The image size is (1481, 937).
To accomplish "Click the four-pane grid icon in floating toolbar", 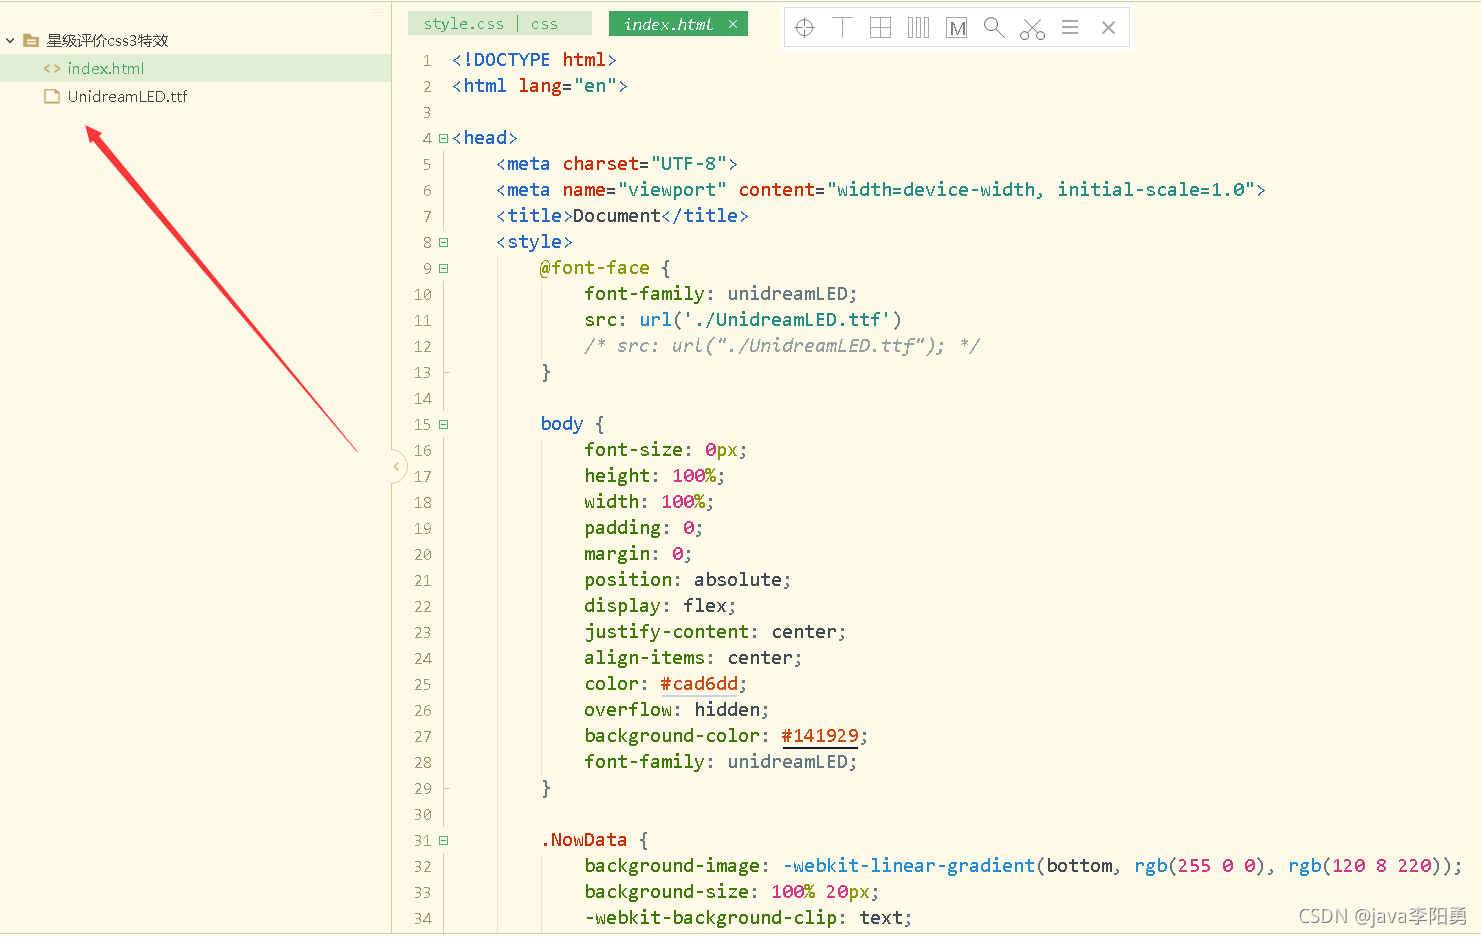I will (880, 28).
